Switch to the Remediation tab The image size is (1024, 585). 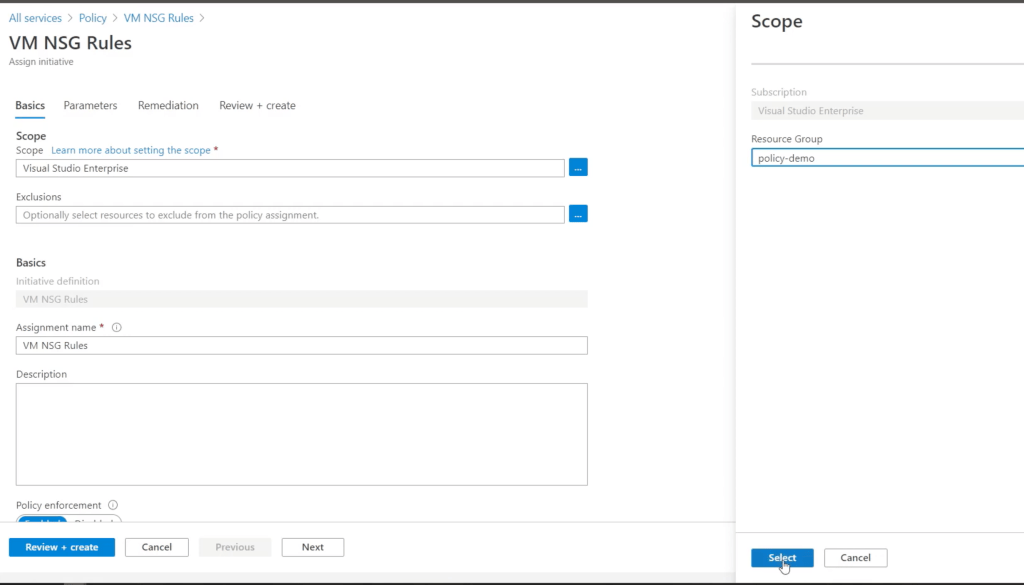click(168, 106)
